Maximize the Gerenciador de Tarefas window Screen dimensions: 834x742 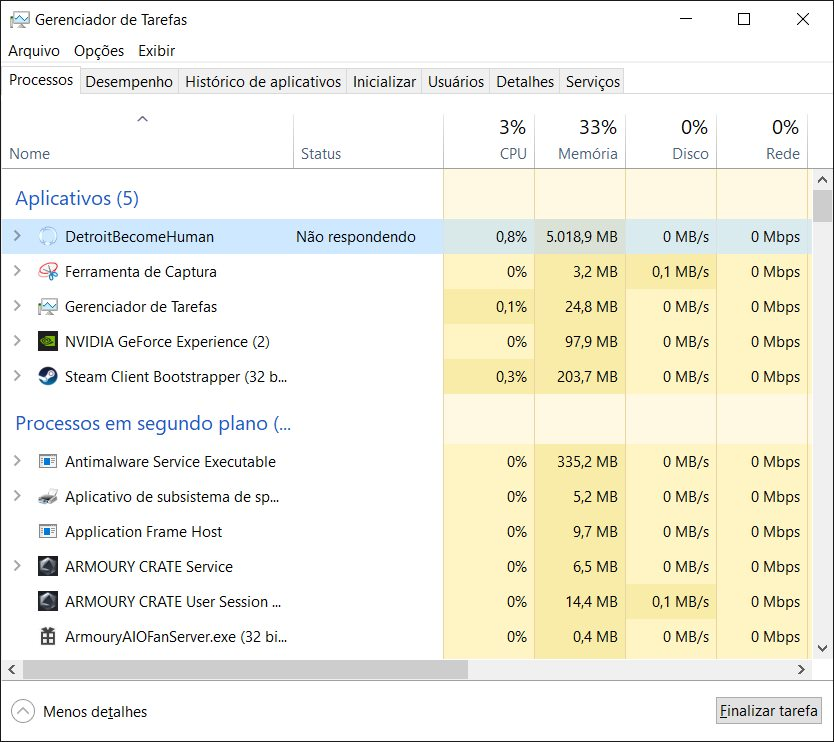pyautogui.click(x=744, y=19)
